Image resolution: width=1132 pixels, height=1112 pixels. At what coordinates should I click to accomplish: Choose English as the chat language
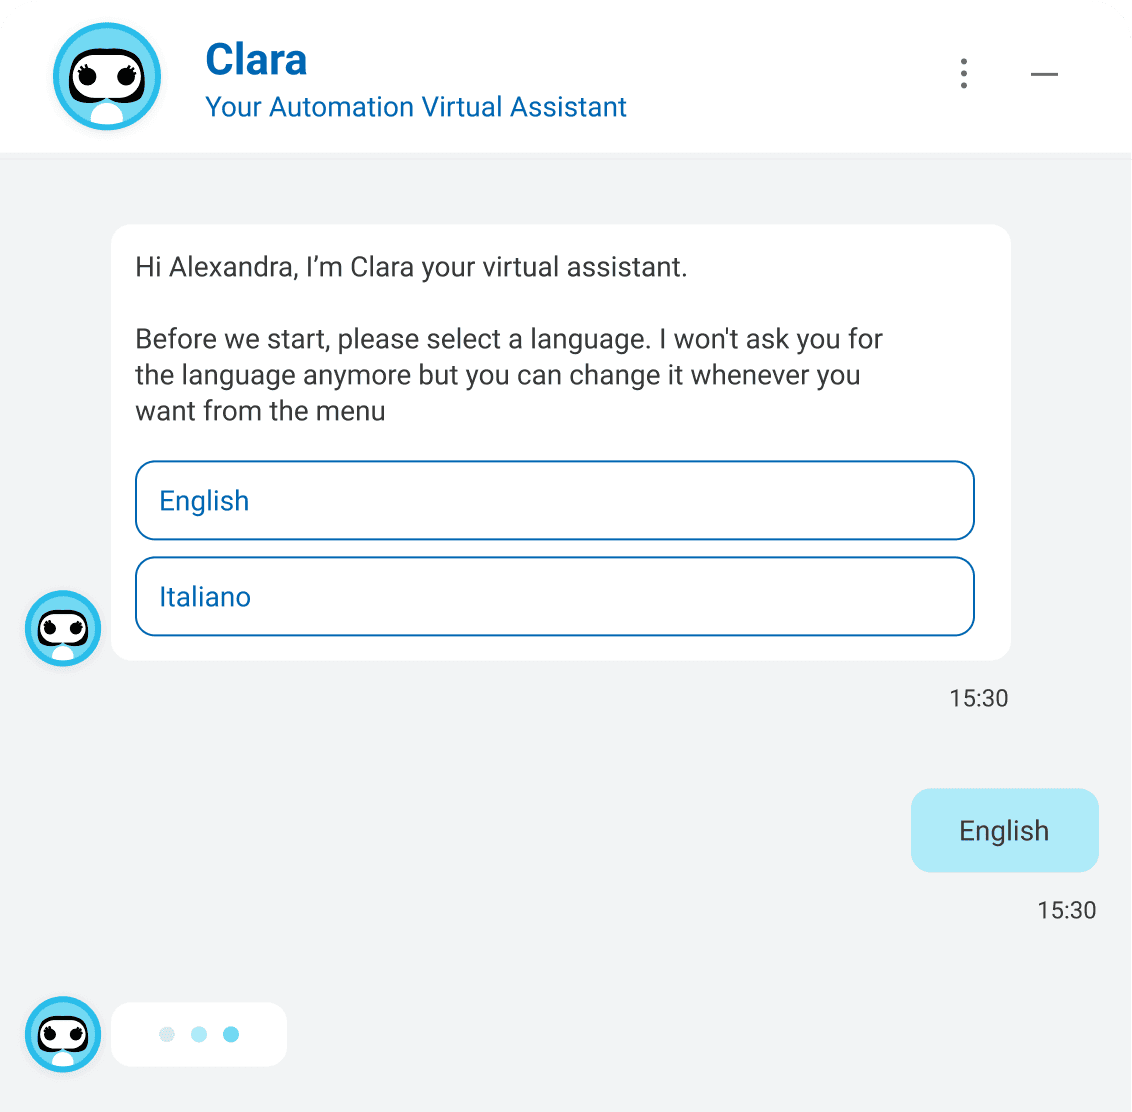click(x=555, y=500)
